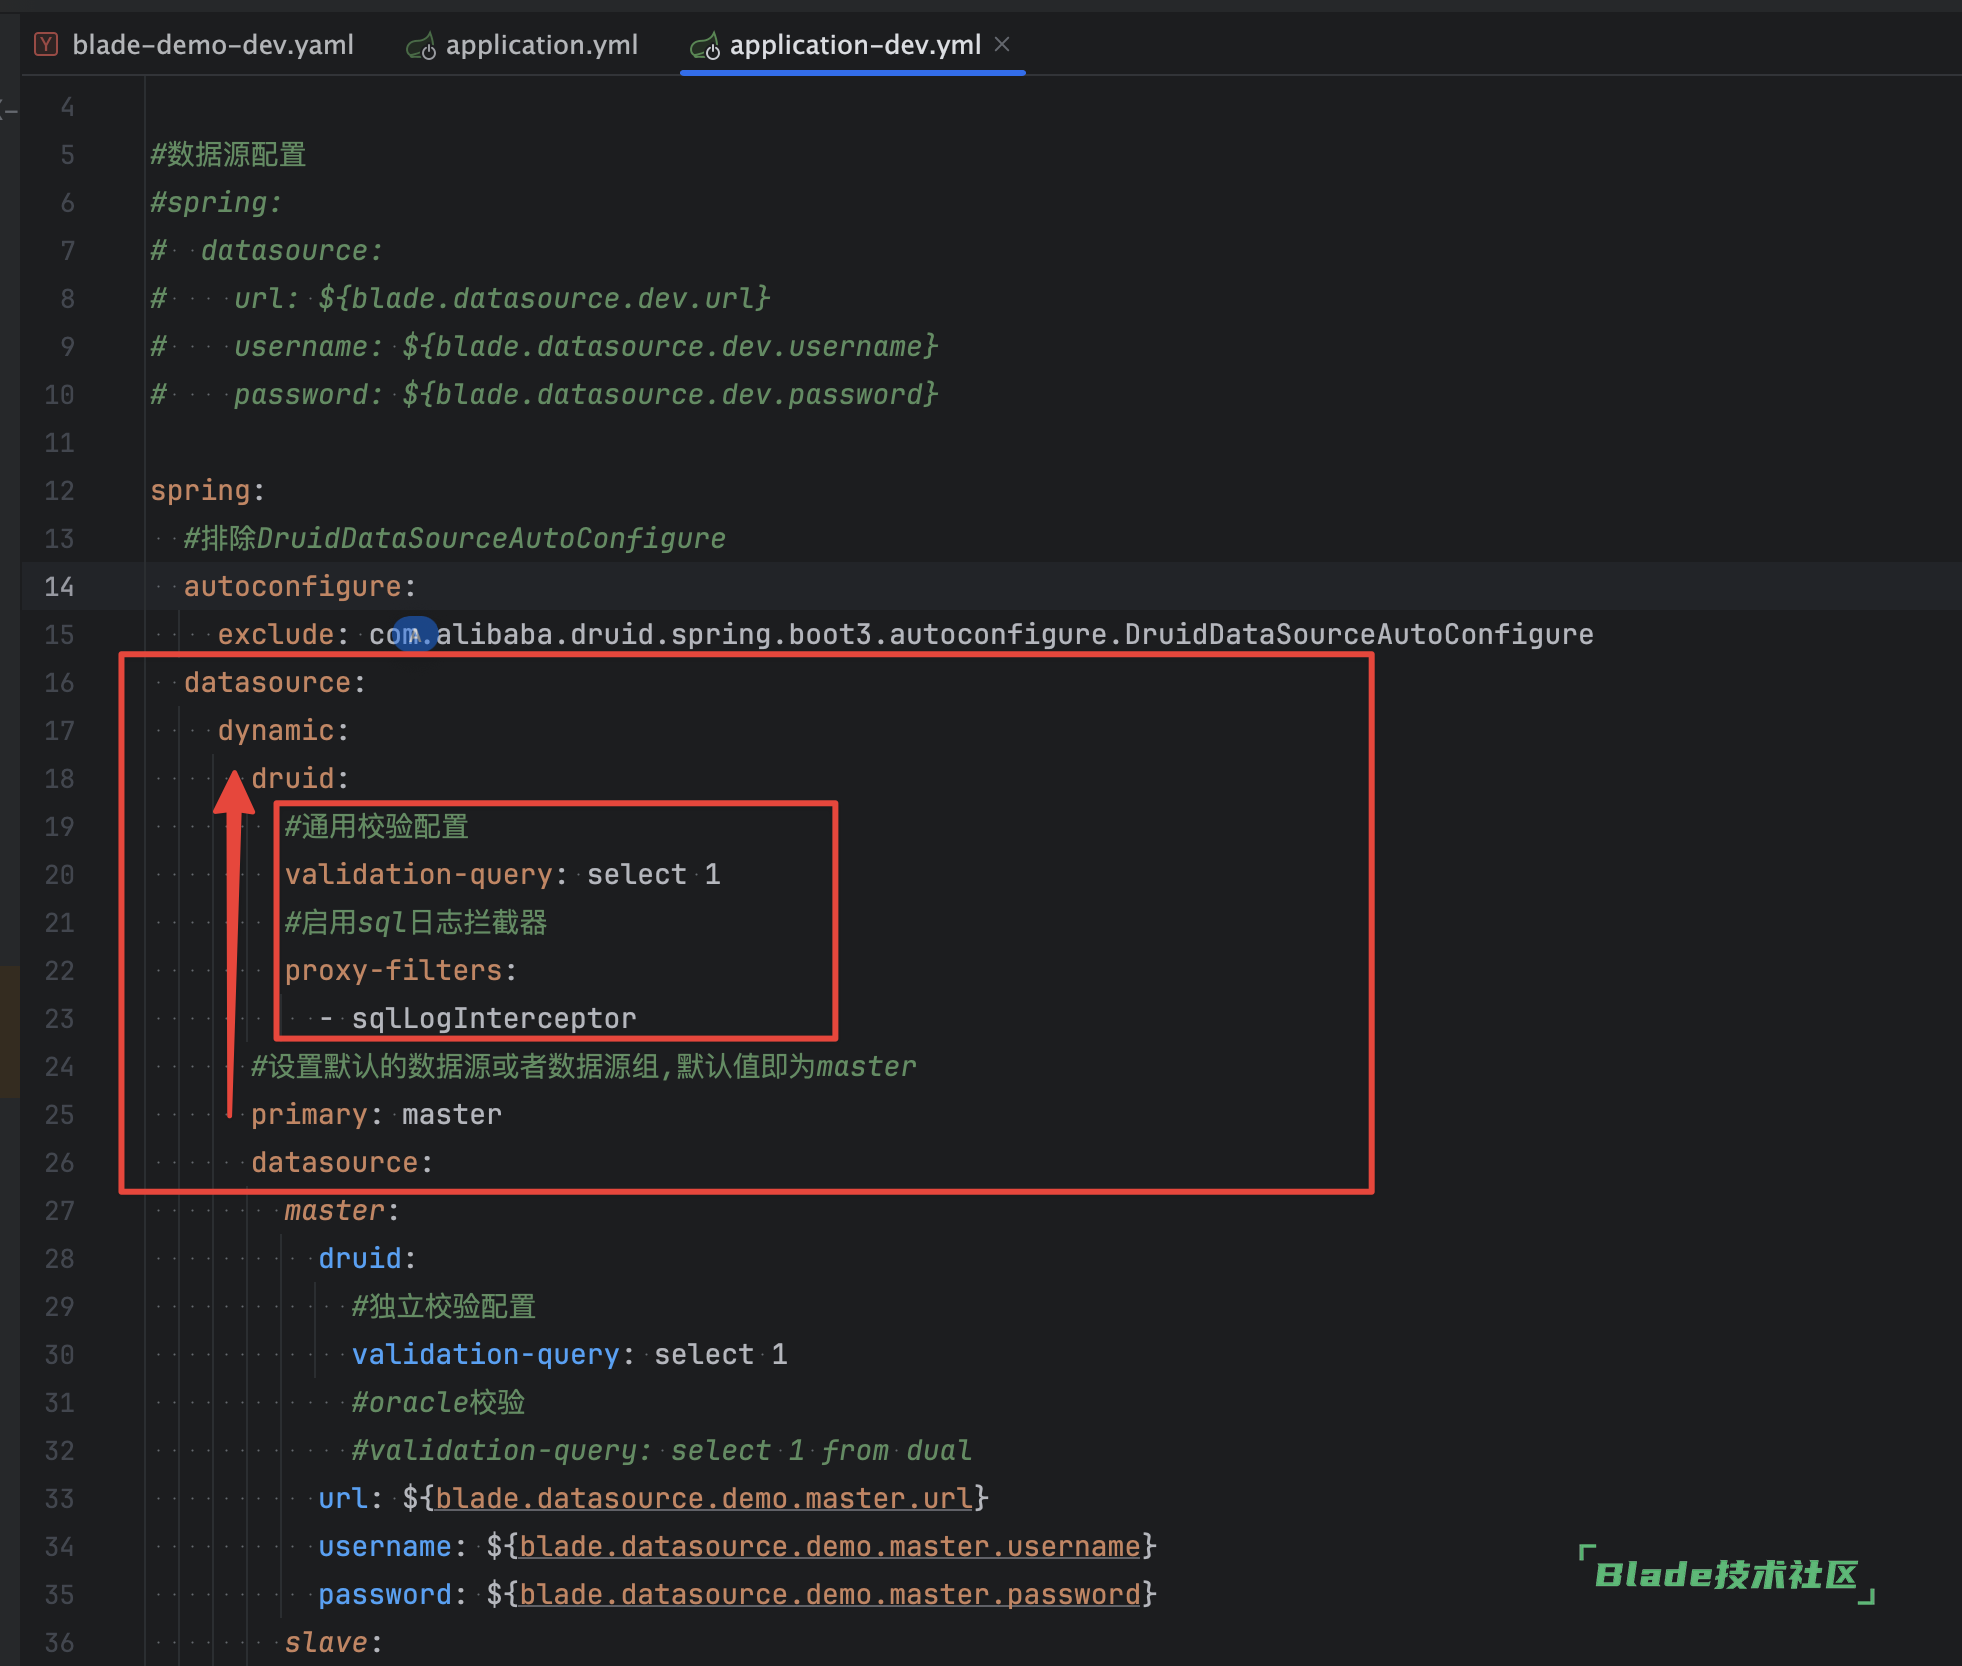Click the 'druid:' key on line 18
1962x1666 pixels.
pos(300,778)
